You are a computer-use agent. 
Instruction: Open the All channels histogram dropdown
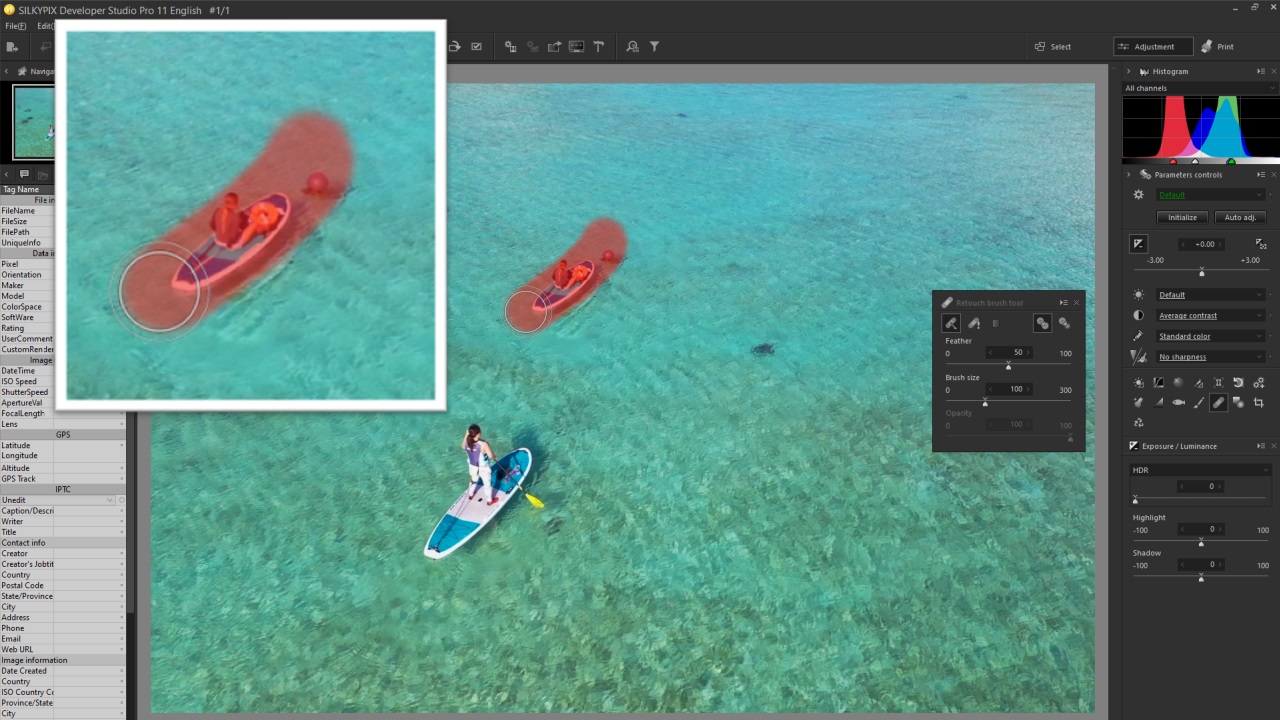1200,88
